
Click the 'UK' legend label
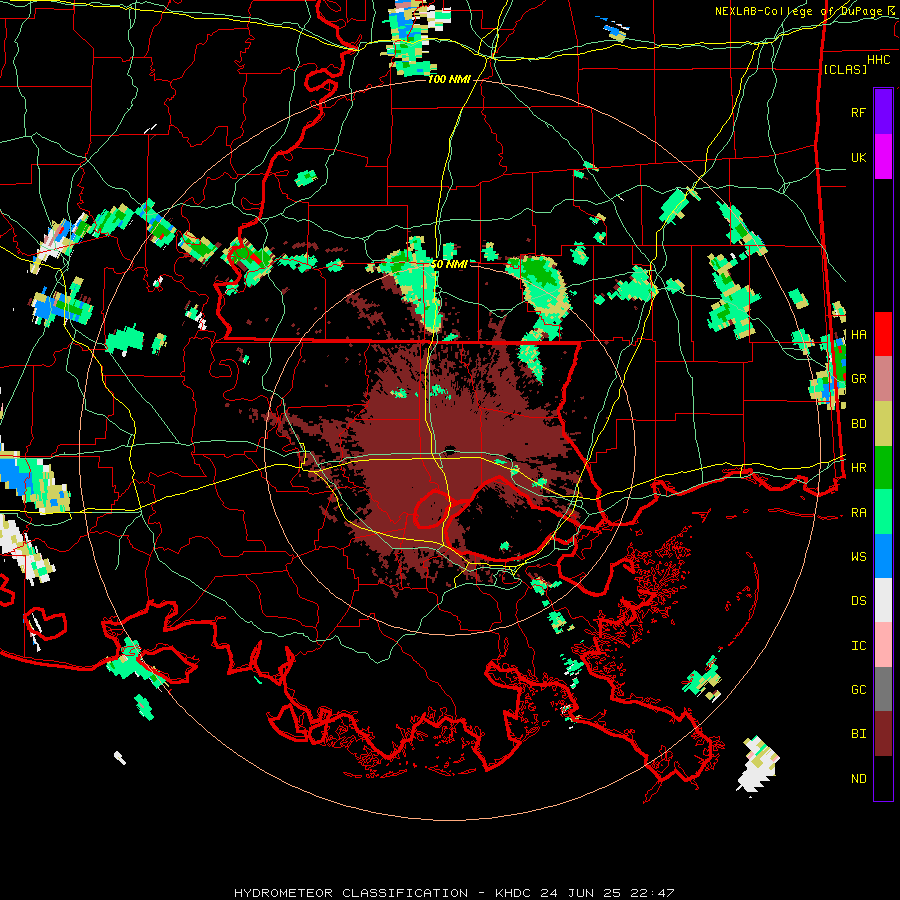[x=858, y=157]
